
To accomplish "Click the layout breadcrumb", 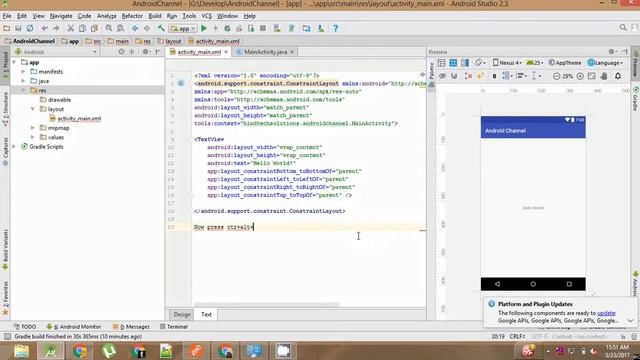I will [169, 41].
